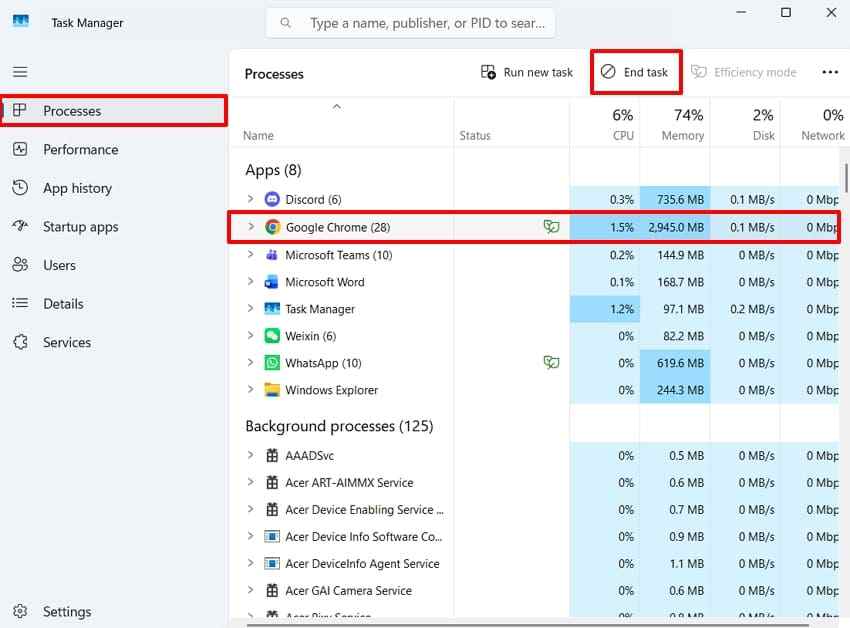Click the search magnifier icon

click(x=286, y=23)
